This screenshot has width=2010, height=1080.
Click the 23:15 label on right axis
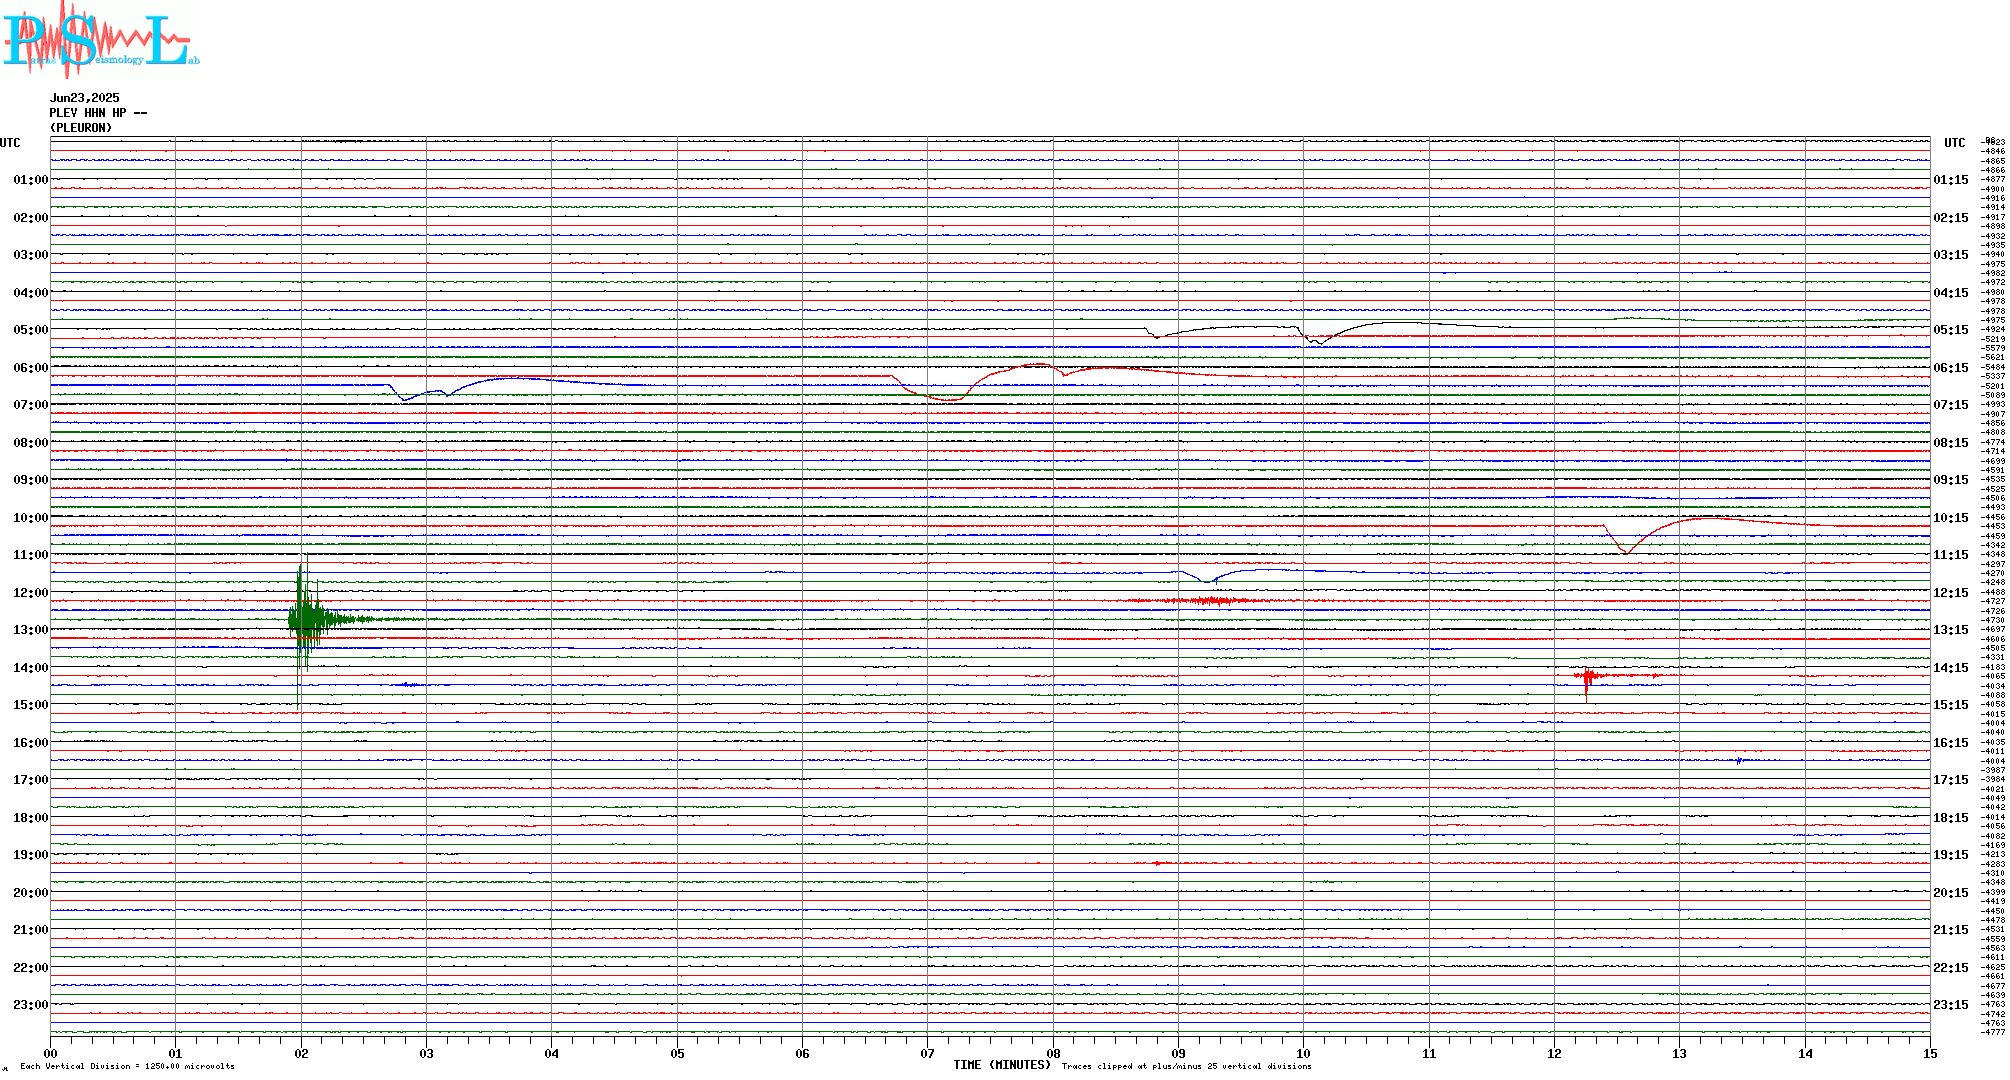[x=1951, y=1005]
